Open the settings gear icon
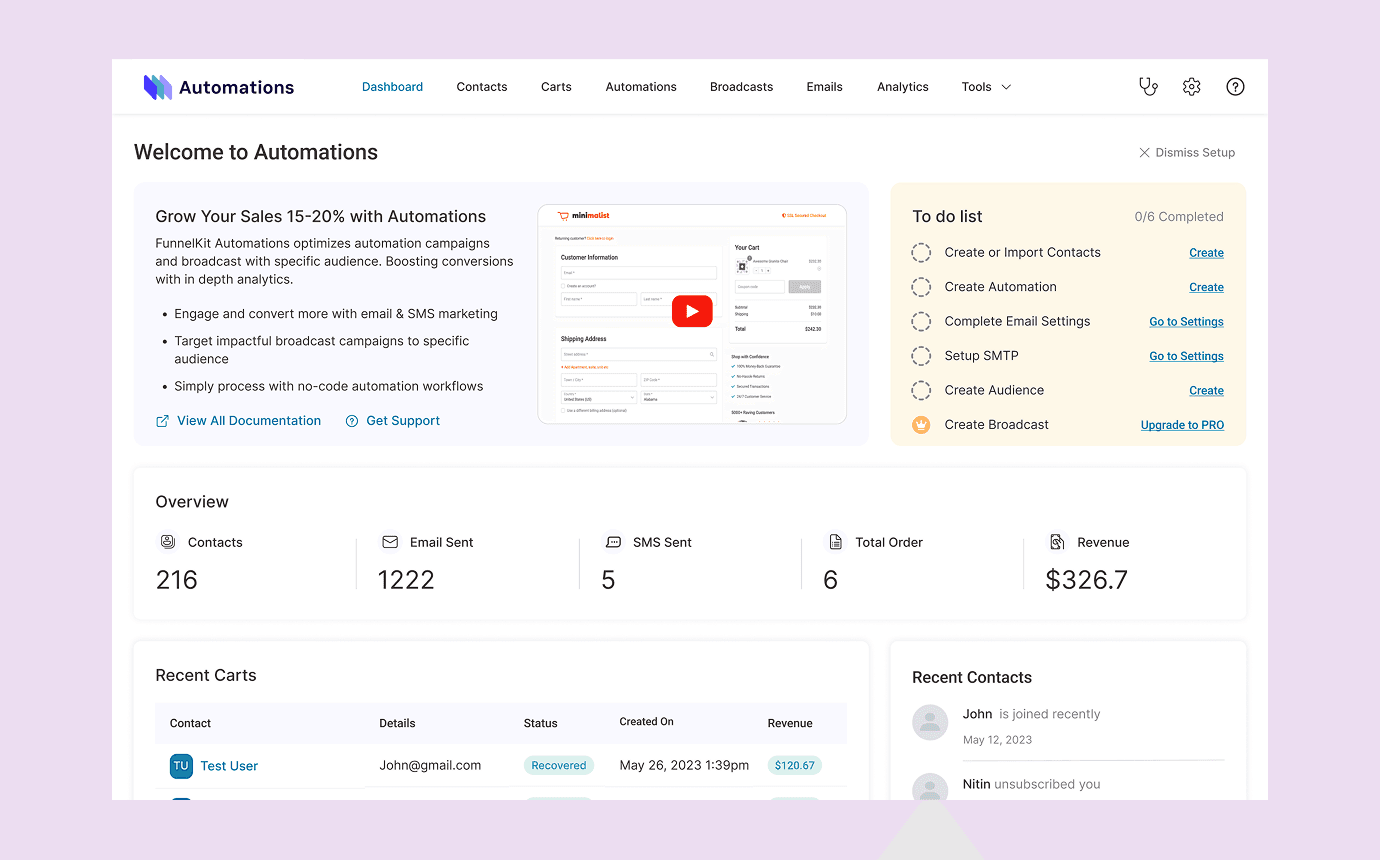The width and height of the screenshot is (1380, 860). coord(1191,87)
